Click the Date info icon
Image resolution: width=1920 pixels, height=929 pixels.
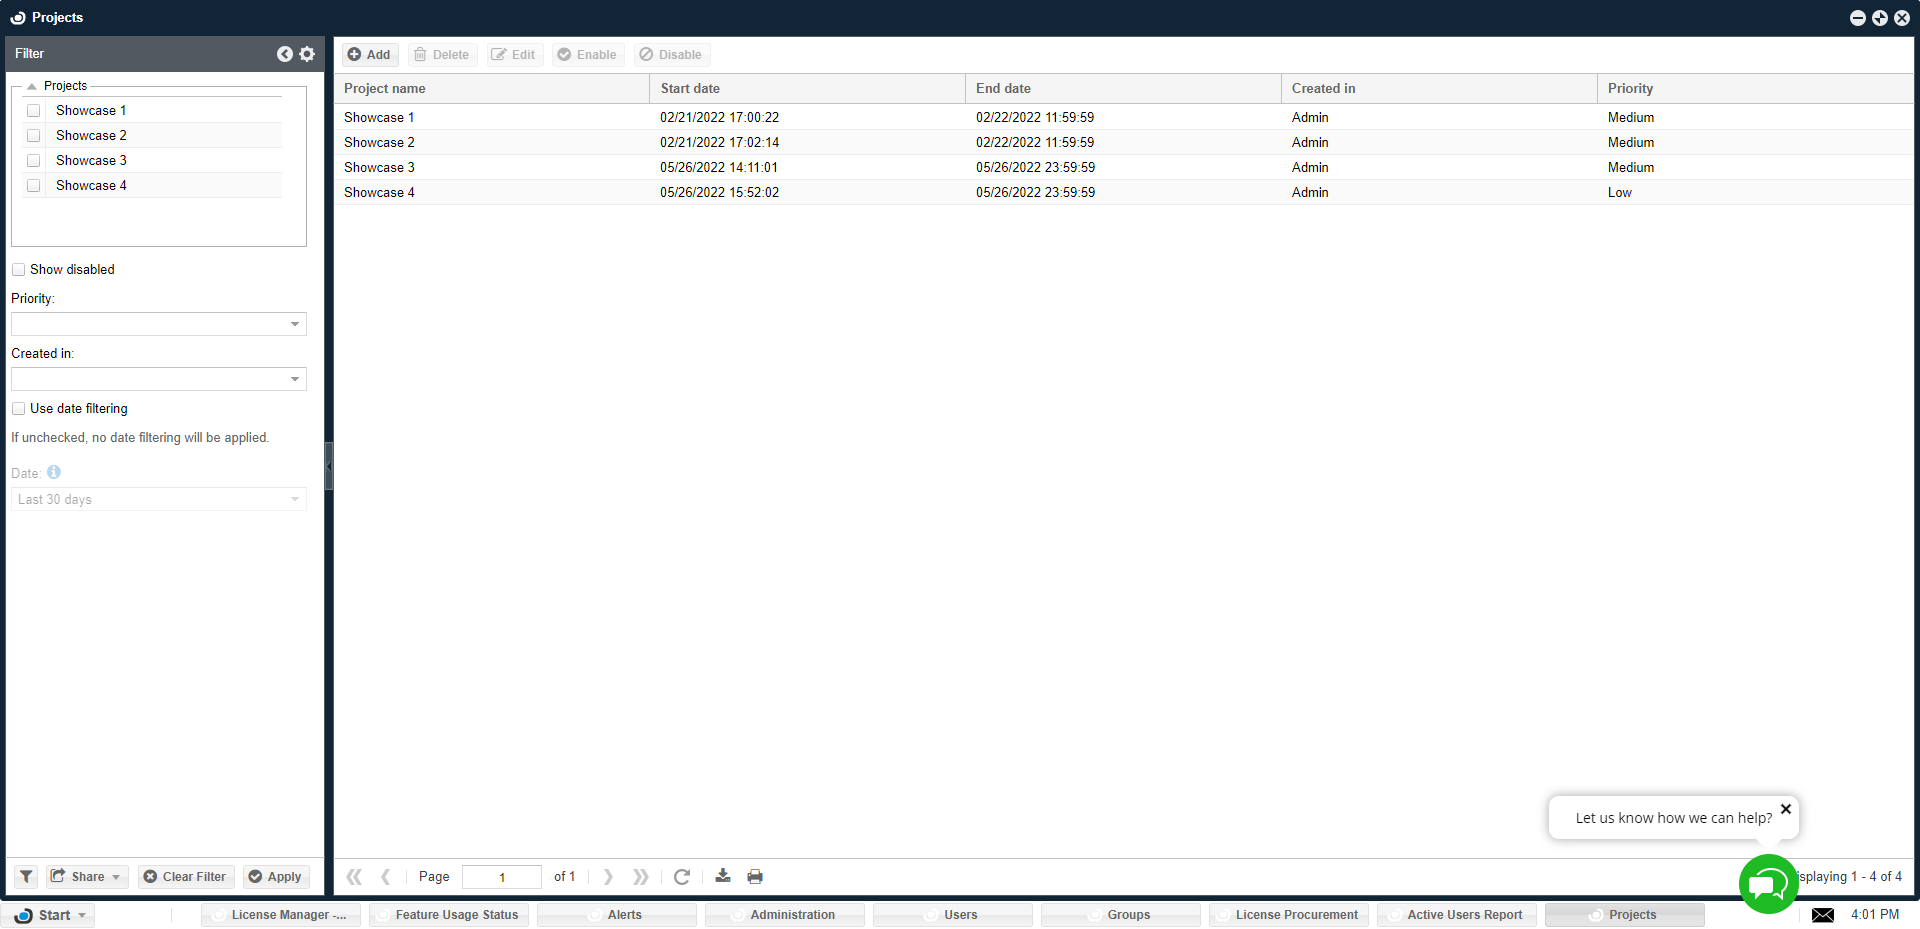pos(54,472)
